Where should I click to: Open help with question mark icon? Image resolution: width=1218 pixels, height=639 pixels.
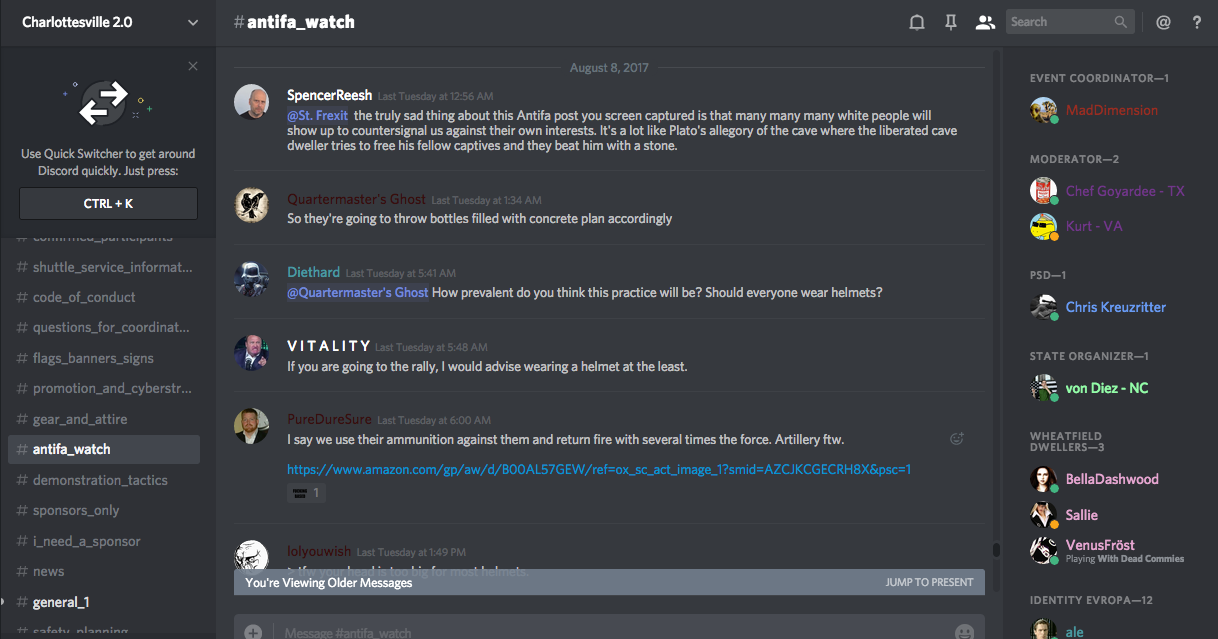pos(1197,22)
